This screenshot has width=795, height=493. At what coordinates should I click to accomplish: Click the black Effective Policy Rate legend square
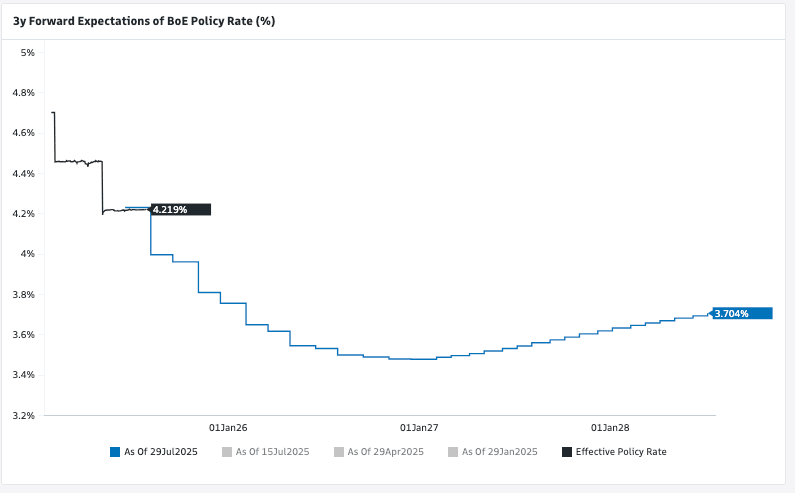click(567, 452)
